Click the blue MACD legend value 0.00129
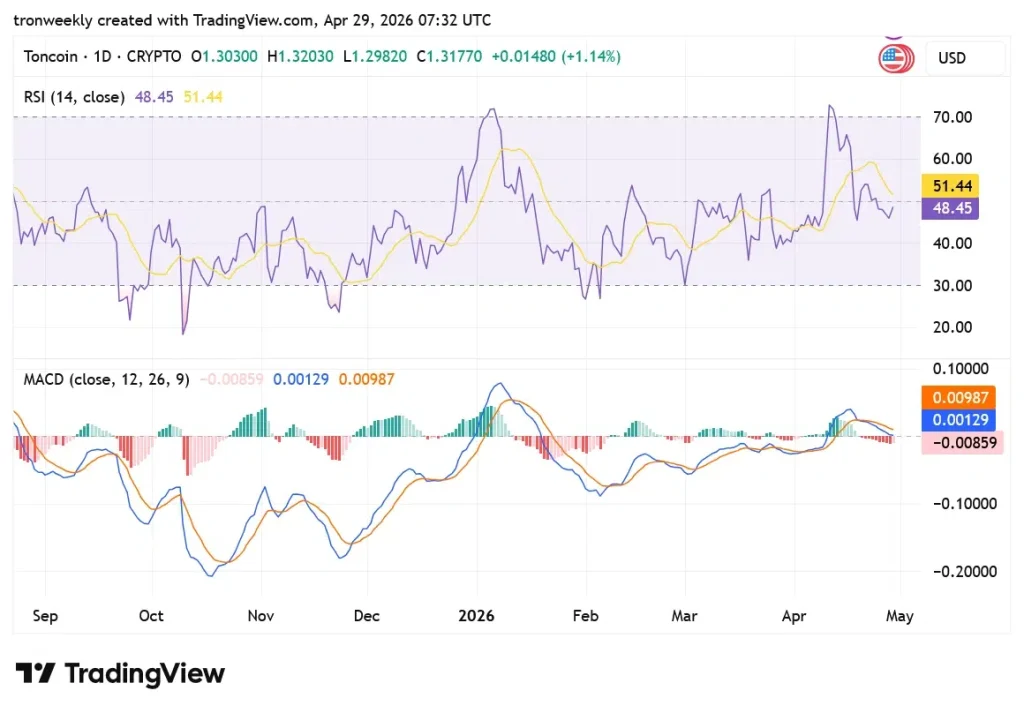The width and height of the screenshot is (1024, 713). [300, 379]
